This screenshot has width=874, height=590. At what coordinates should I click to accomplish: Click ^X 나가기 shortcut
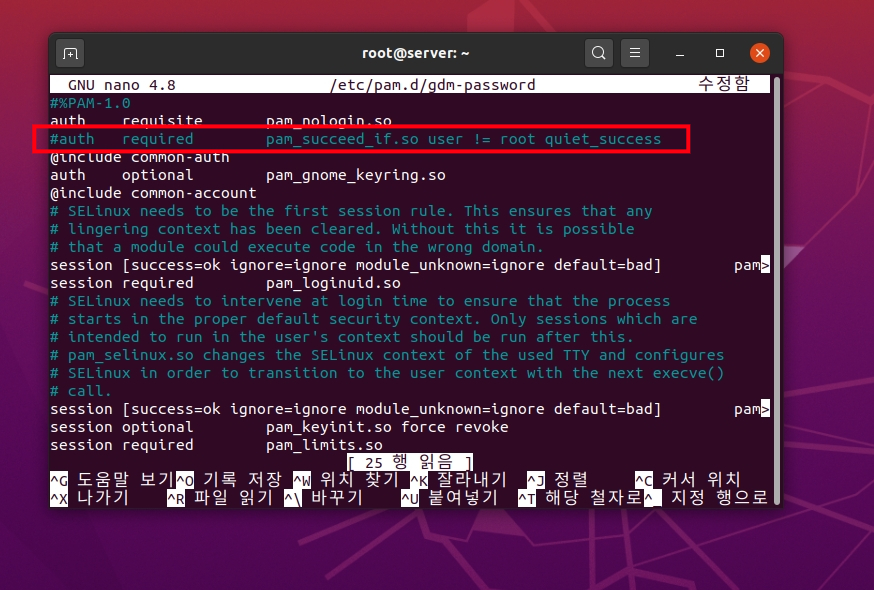click(x=90, y=497)
